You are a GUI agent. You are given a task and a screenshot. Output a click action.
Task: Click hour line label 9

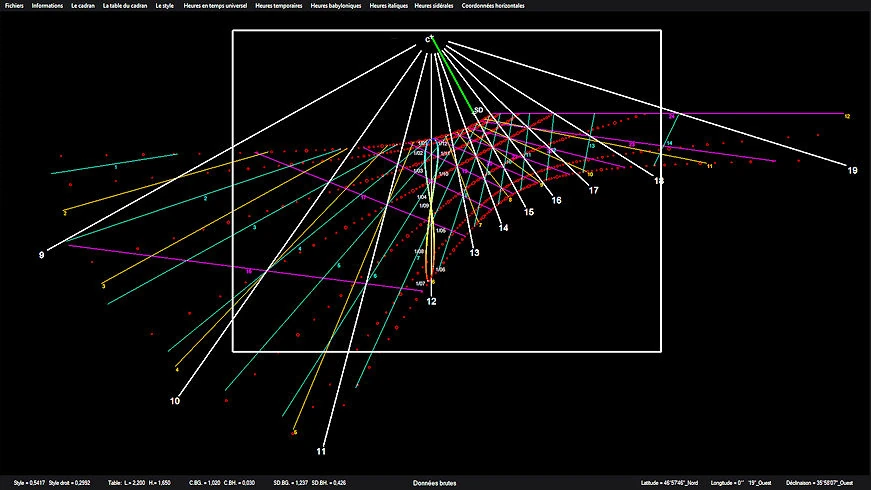coord(41,255)
